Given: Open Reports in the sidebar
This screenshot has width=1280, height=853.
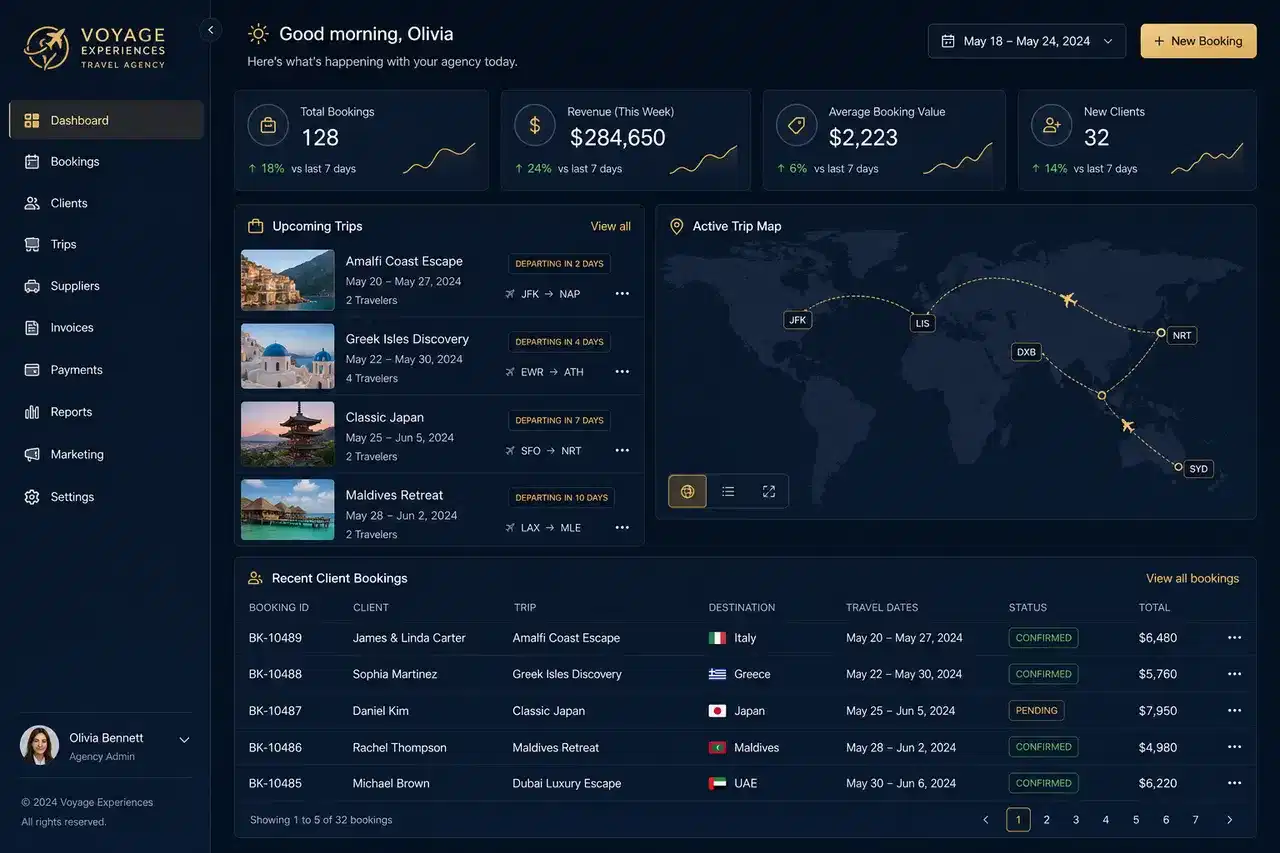Looking at the screenshot, I should (x=106, y=412).
